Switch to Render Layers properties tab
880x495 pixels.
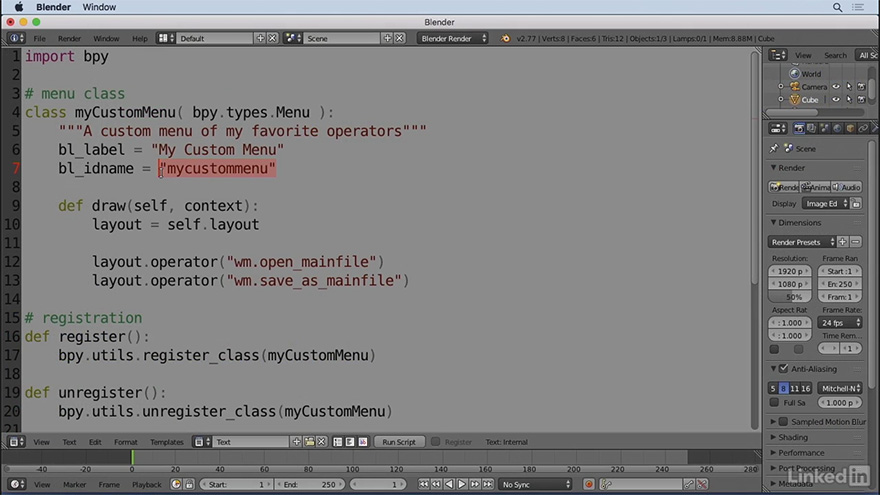coord(812,129)
